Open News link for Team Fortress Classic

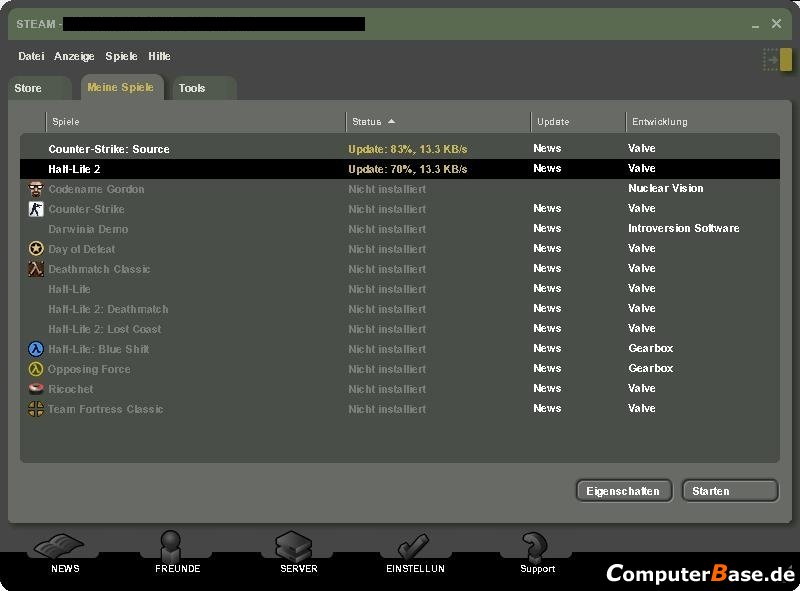click(547, 408)
